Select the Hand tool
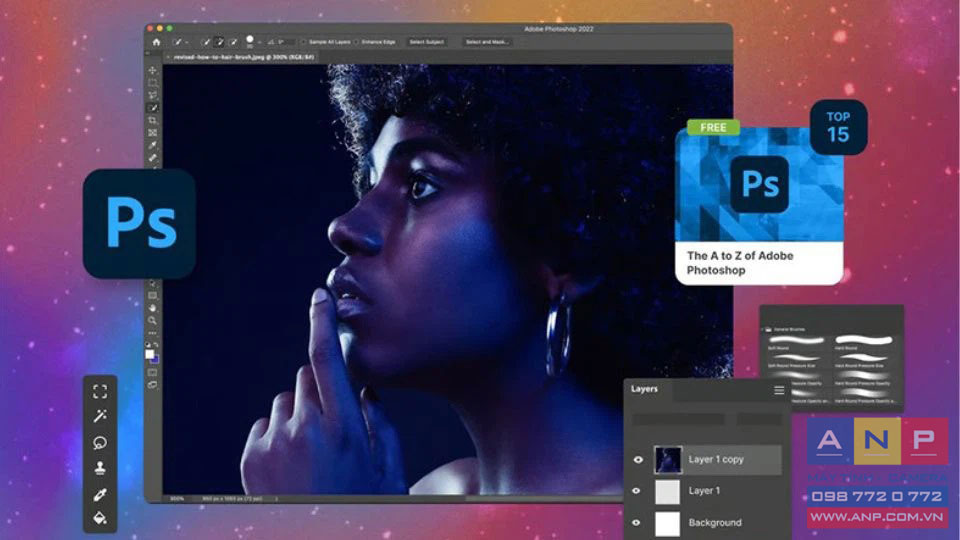The height and width of the screenshot is (540, 960). point(152,308)
